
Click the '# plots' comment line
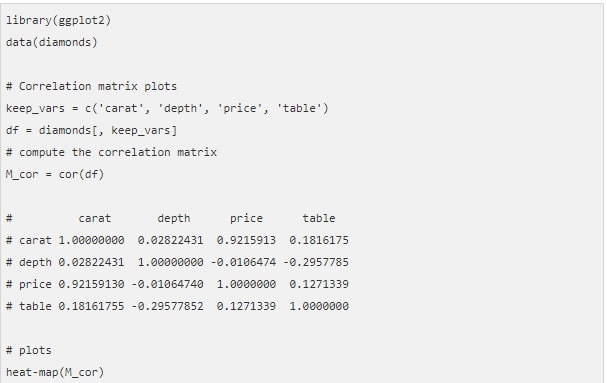click(x=29, y=350)
